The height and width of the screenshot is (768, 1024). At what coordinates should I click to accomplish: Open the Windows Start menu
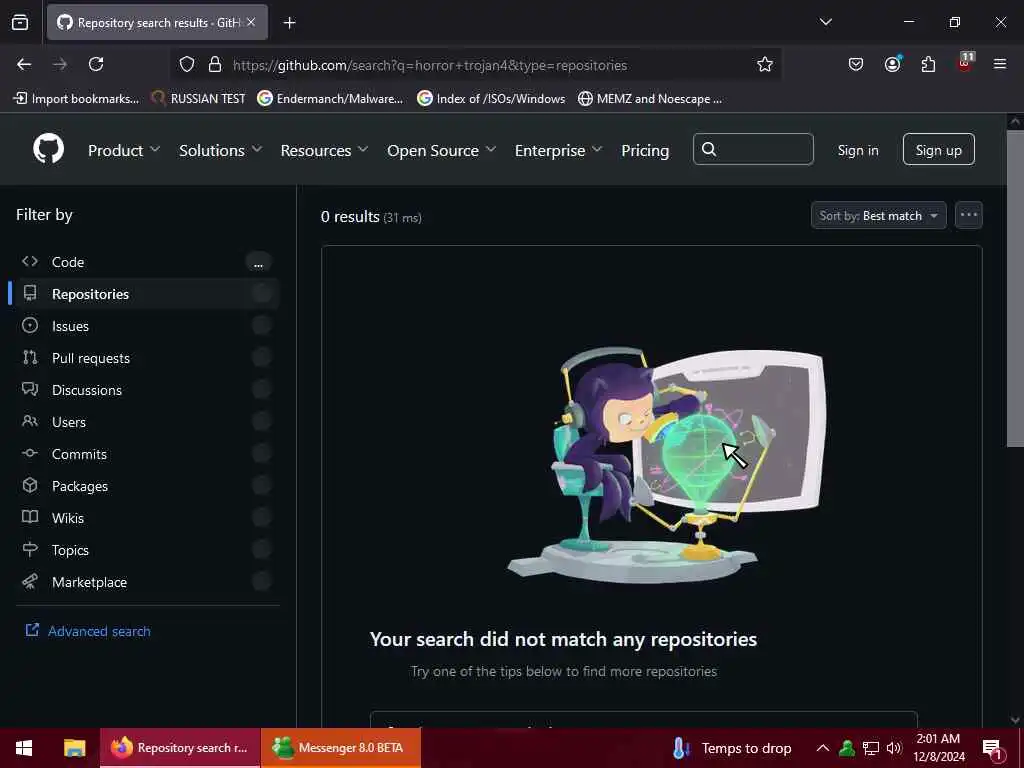(24, 748)
